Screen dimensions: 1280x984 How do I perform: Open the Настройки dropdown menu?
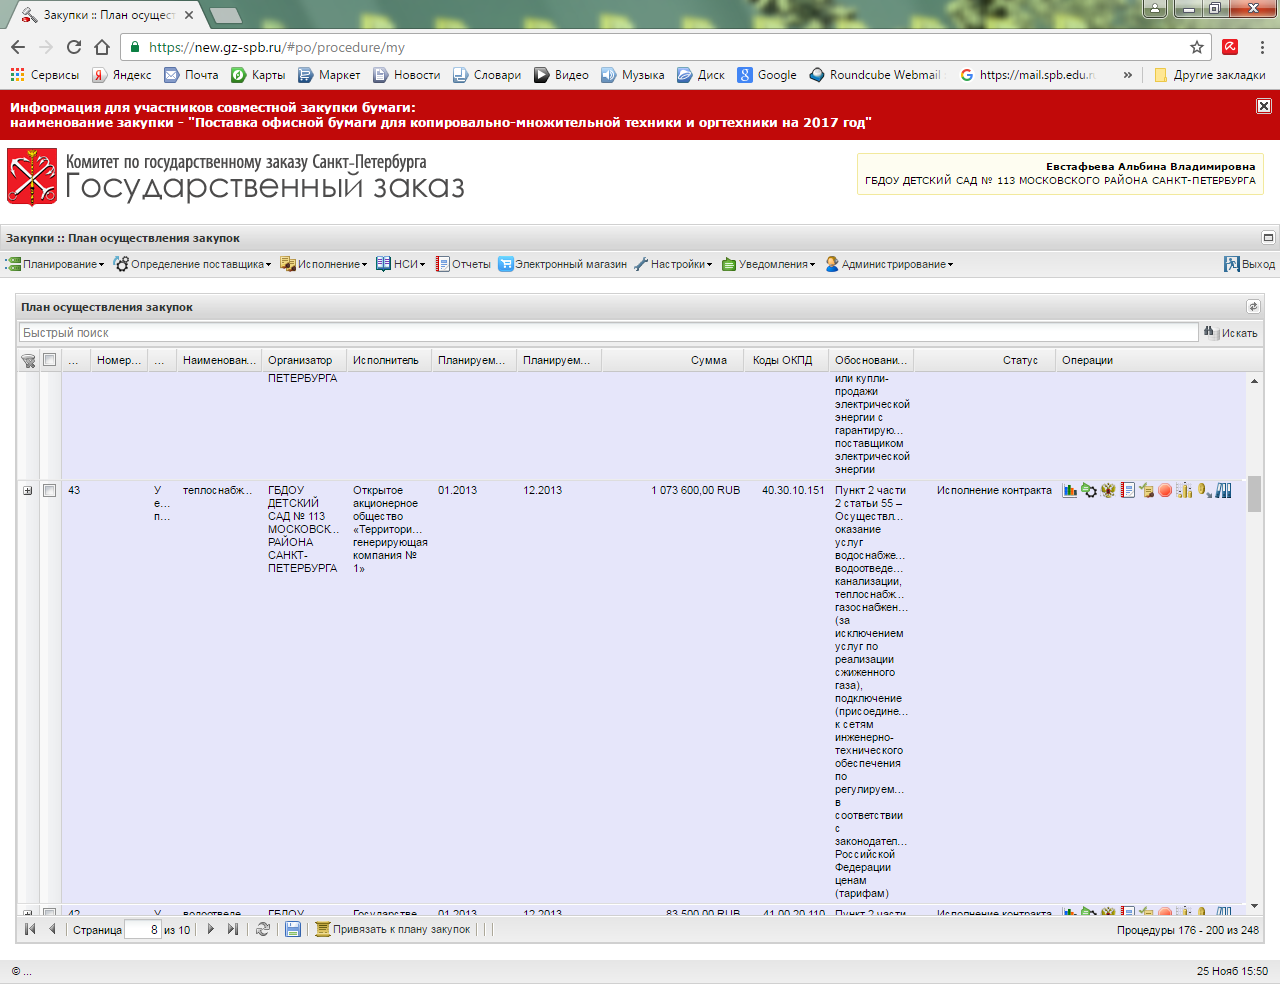674,264
